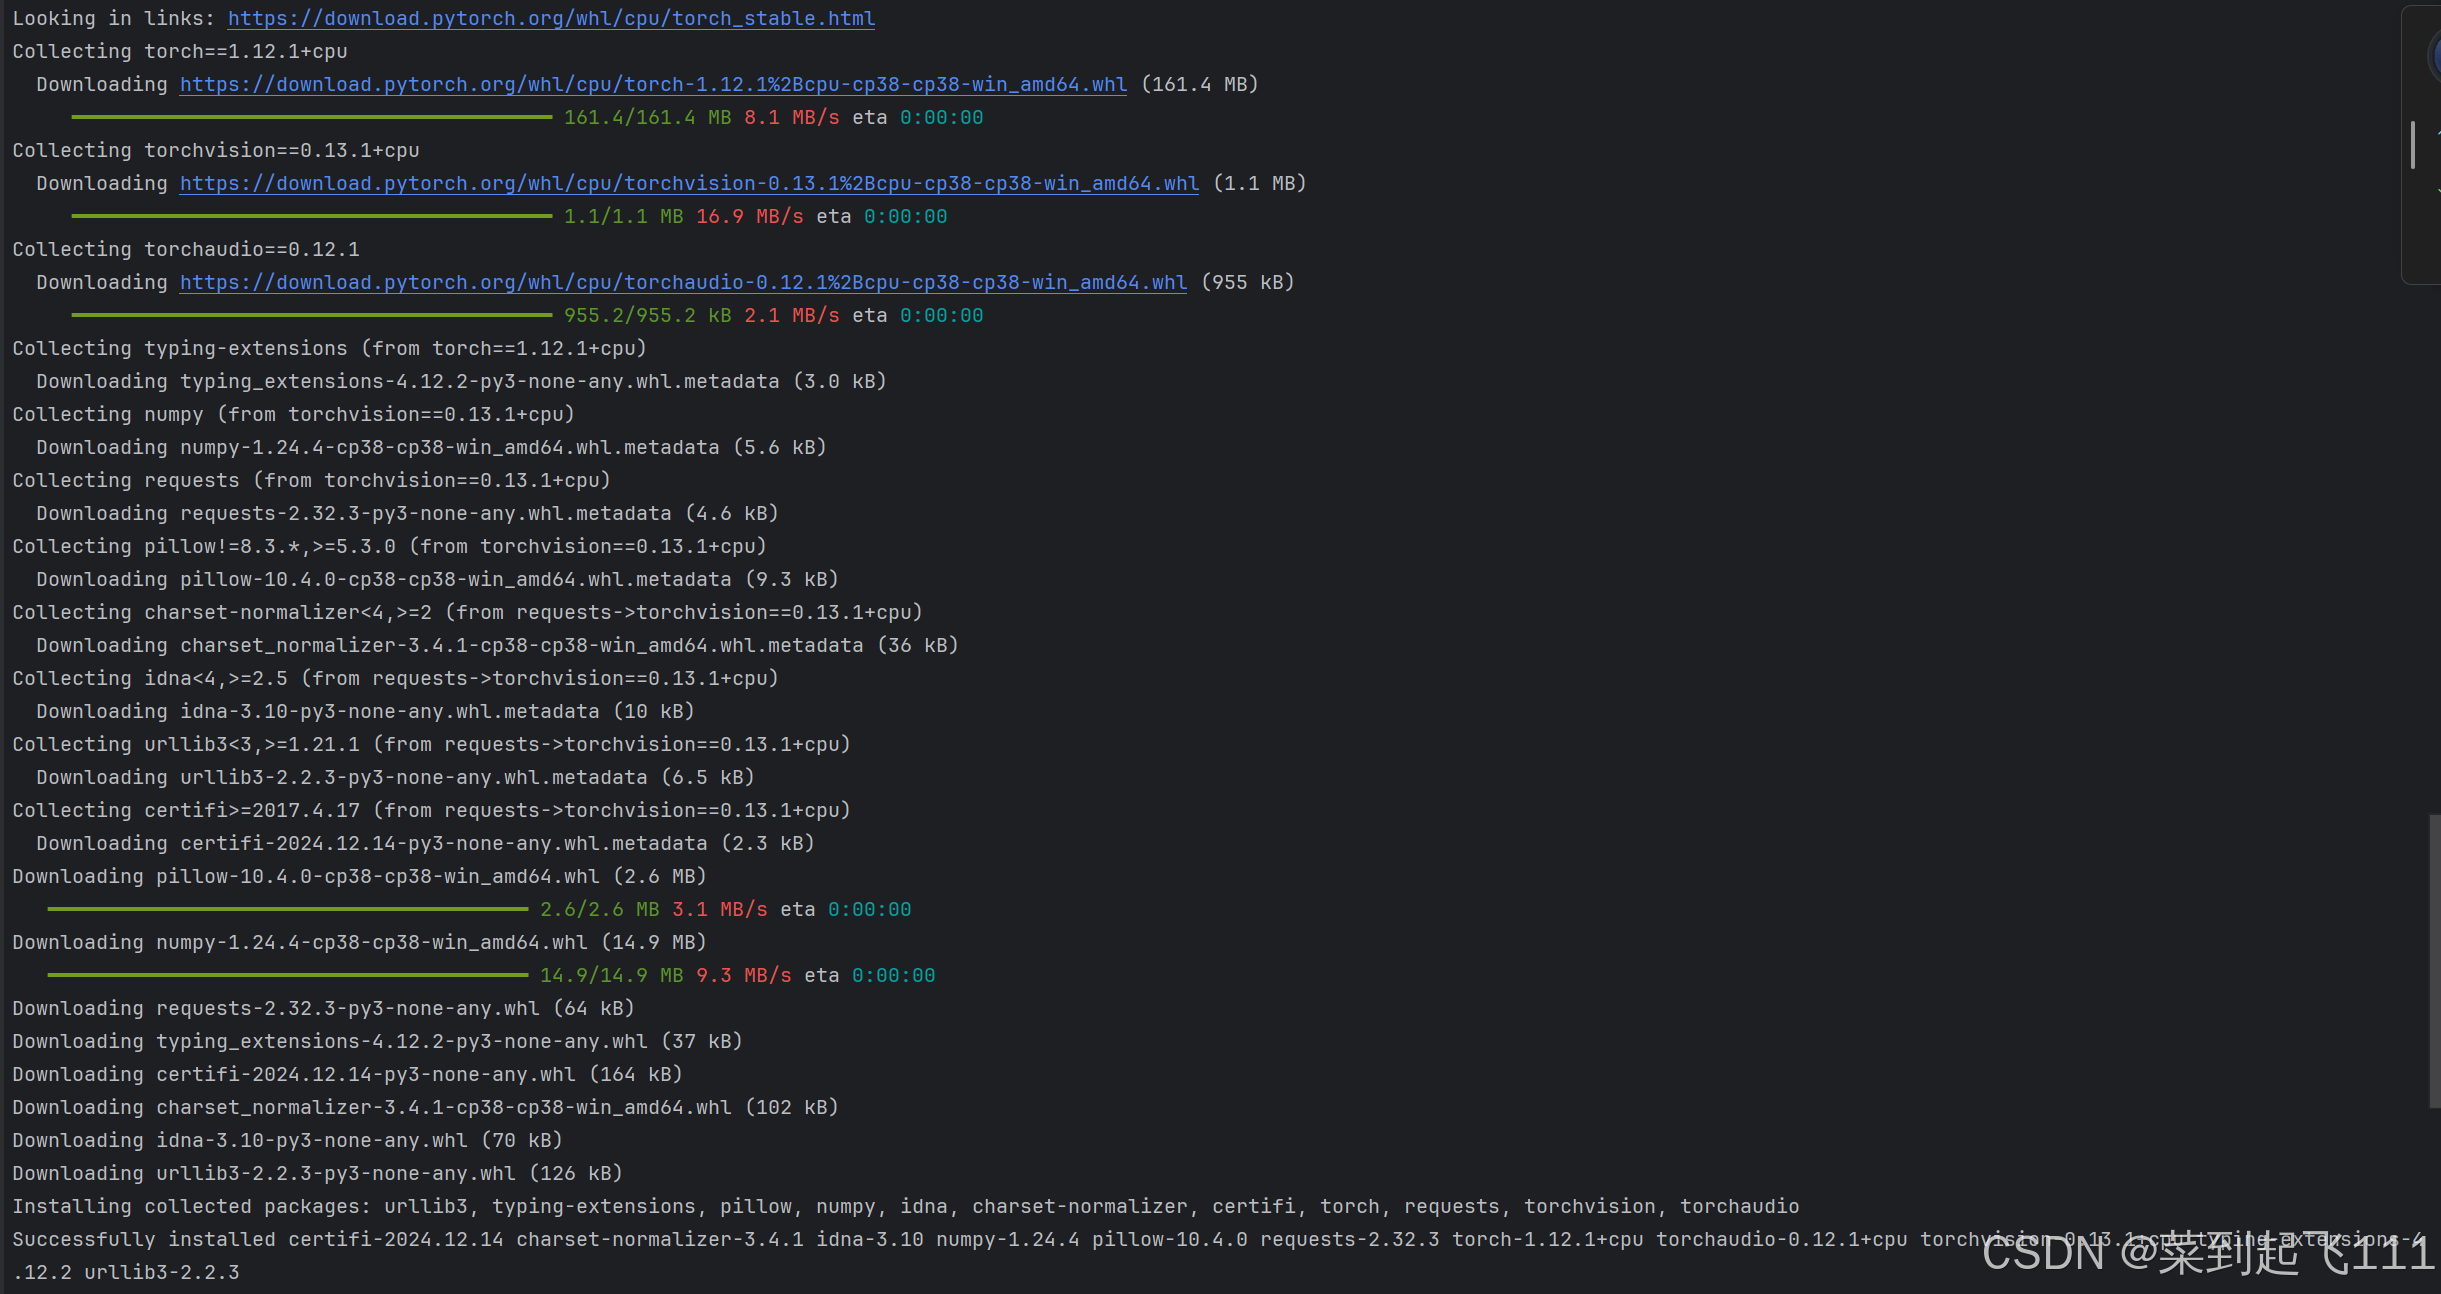
Task: Click the 'Collecting torchaudio==0.12.1' line
Action: coord(186,249)
